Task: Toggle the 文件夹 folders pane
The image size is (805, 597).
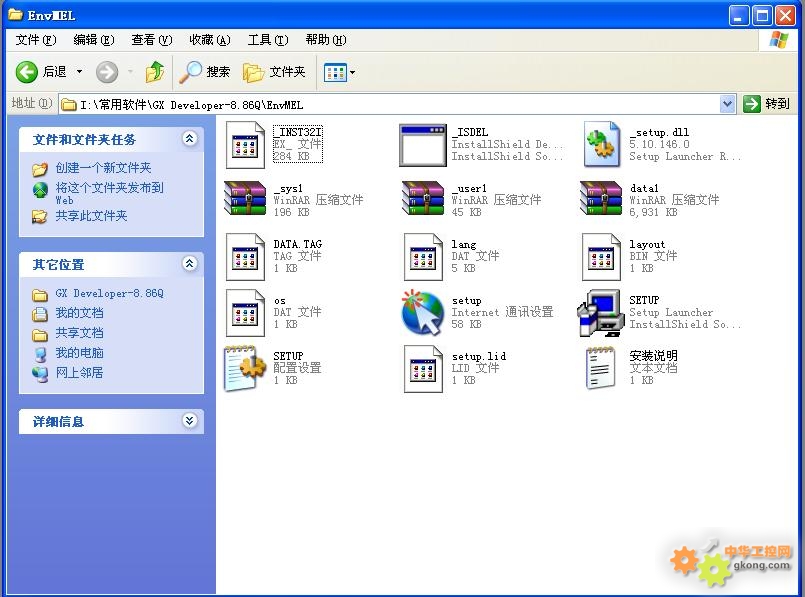Action: click(x=274, y=72)
